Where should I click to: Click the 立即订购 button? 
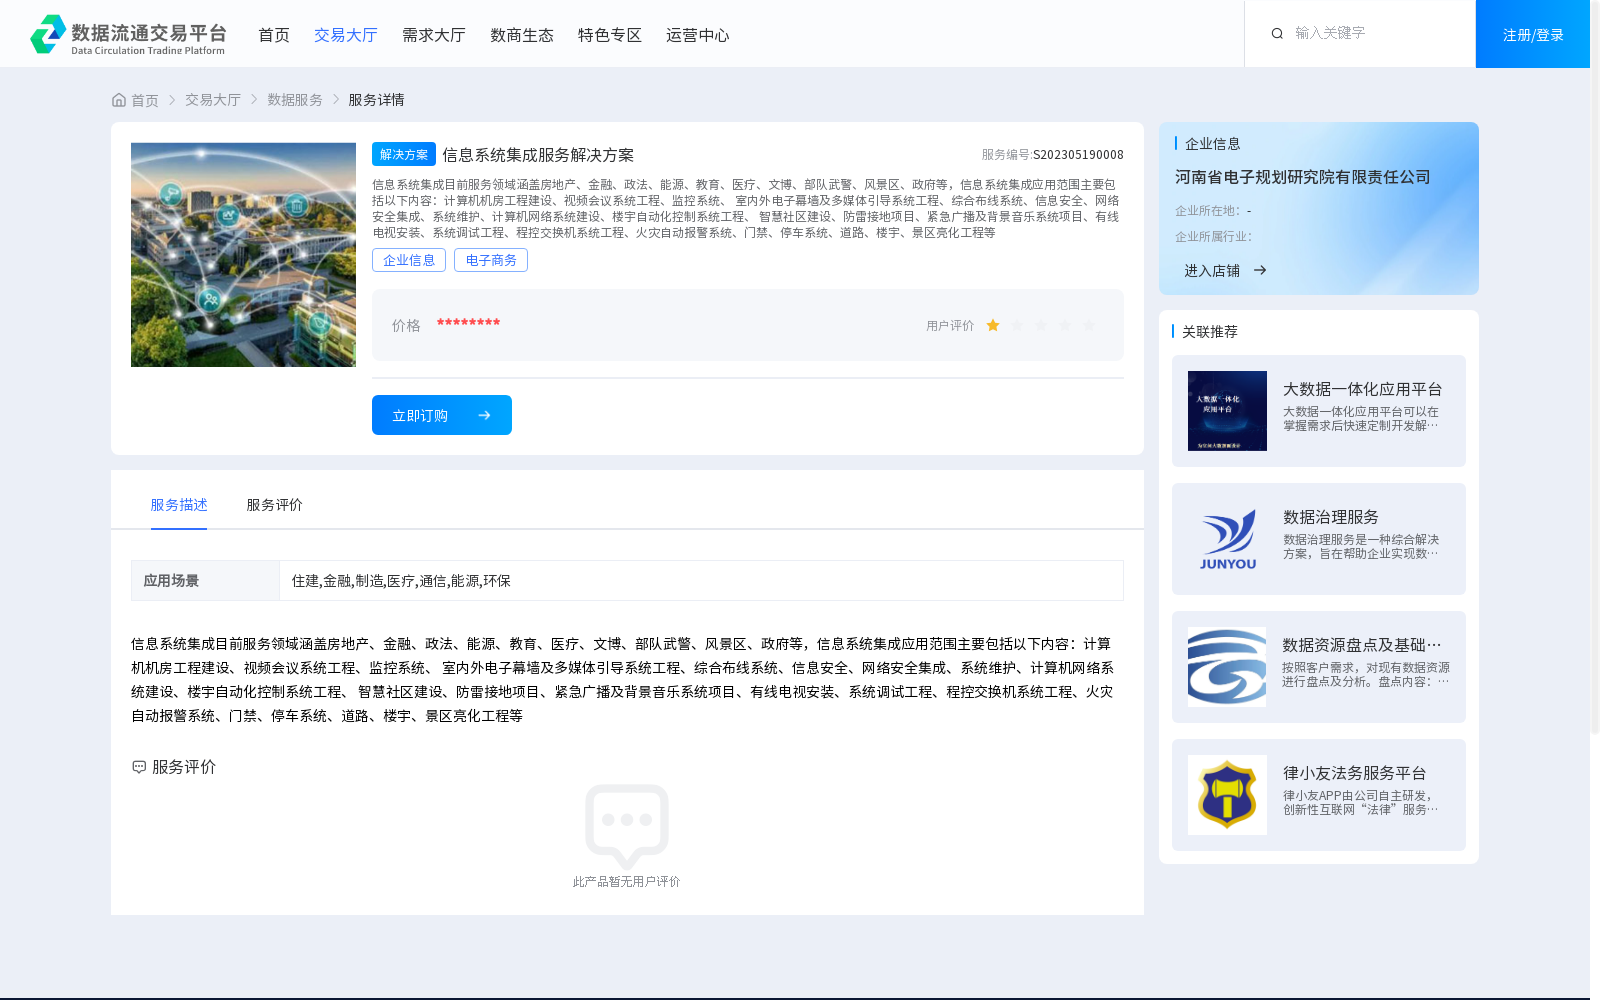click(x=442, y=415)
